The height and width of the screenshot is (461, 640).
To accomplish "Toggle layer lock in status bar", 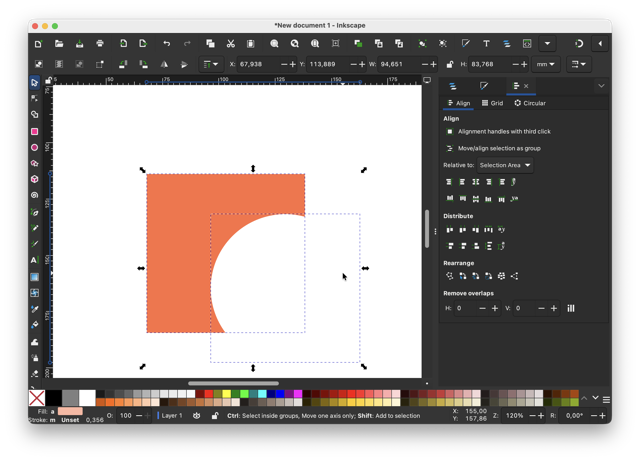I will (x=215, y=416).
